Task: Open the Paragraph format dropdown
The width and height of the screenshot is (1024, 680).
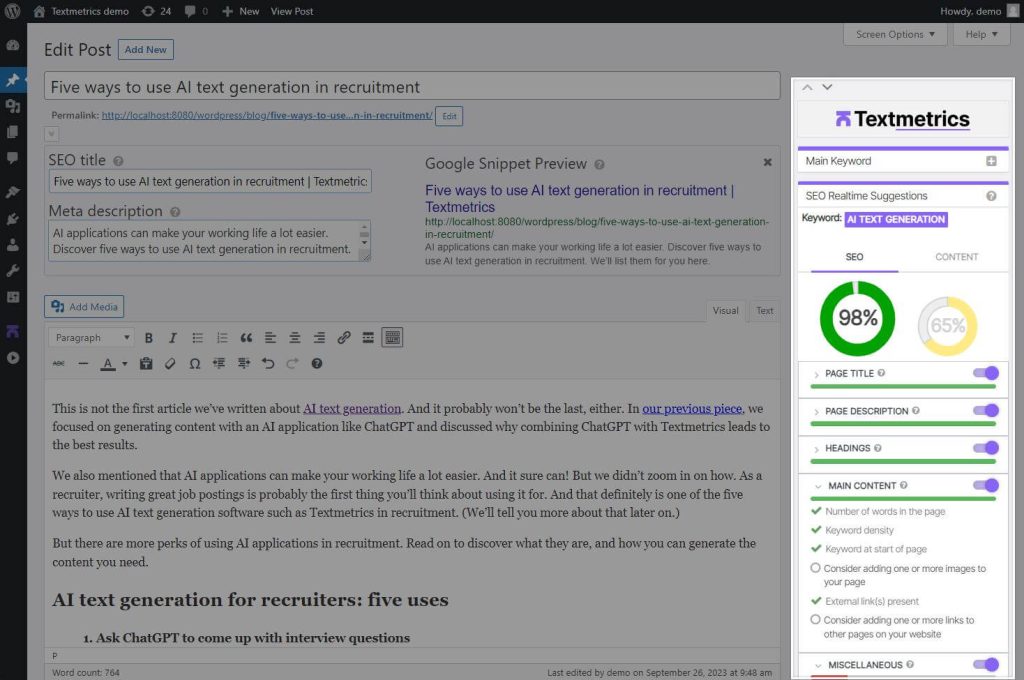Action: (x=92, y=338)
